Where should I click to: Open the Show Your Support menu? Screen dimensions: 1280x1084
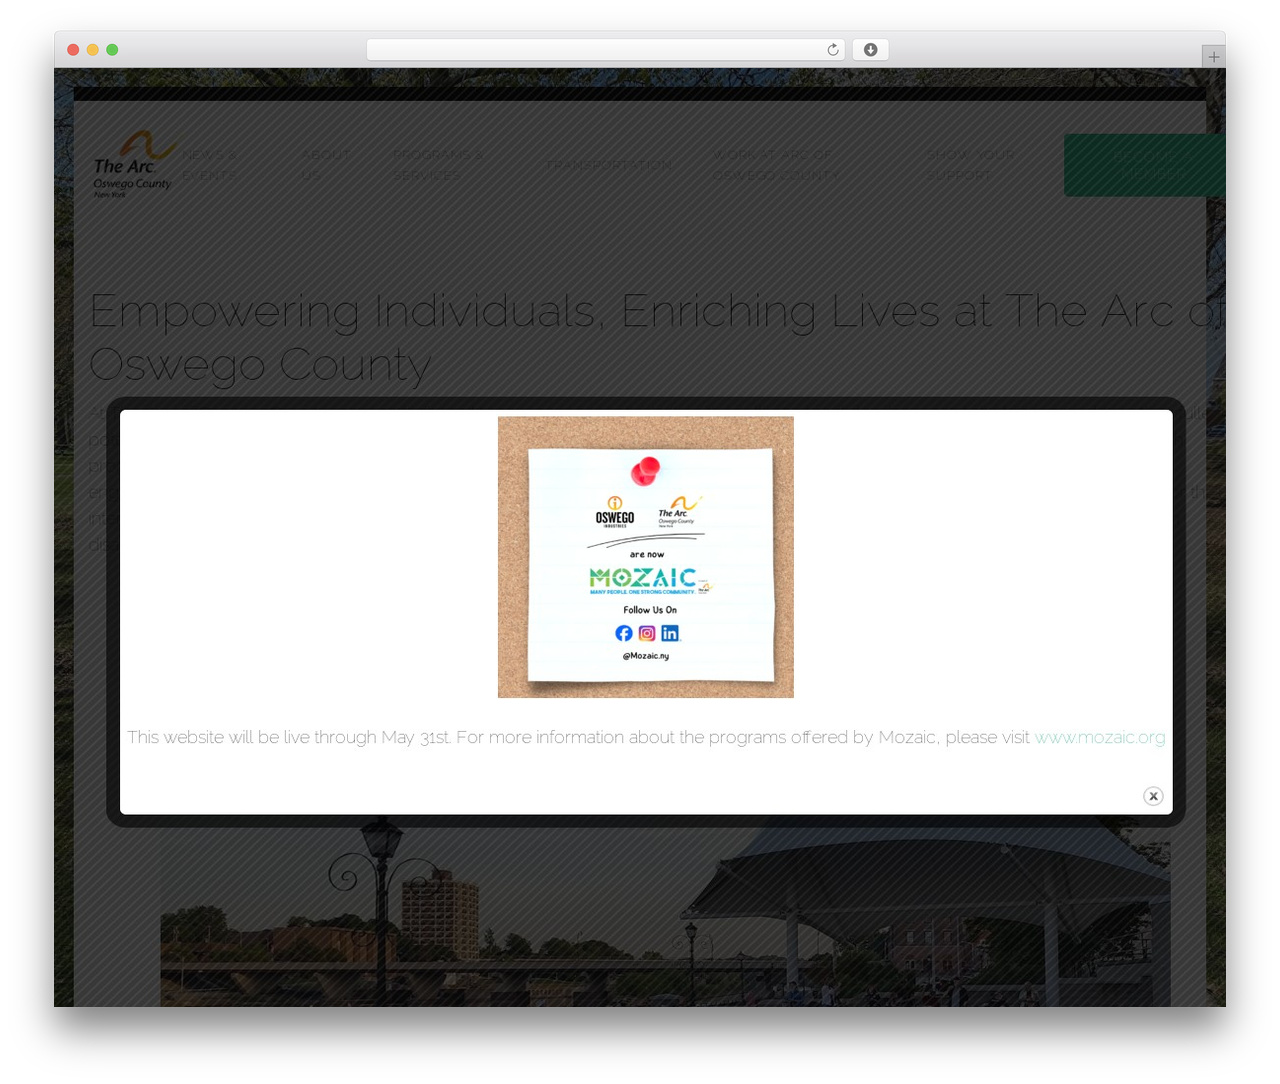click(970, 165)
